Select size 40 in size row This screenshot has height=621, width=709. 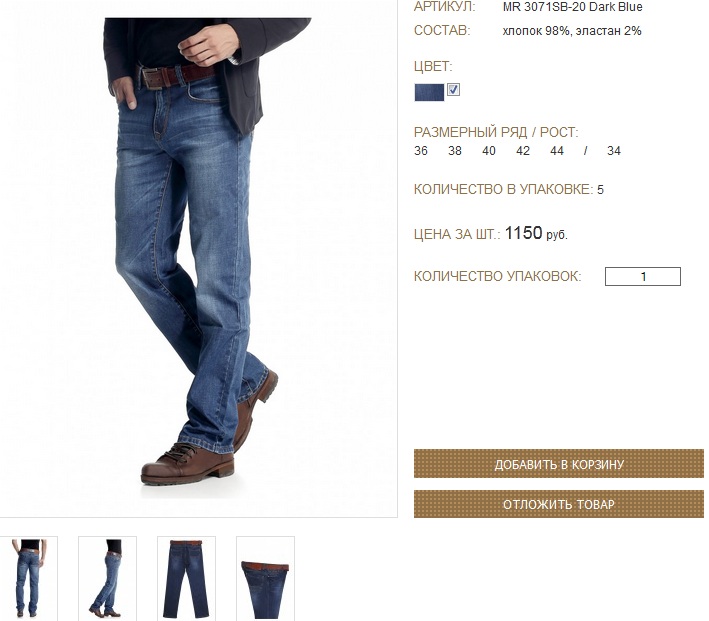pos(489,151)
